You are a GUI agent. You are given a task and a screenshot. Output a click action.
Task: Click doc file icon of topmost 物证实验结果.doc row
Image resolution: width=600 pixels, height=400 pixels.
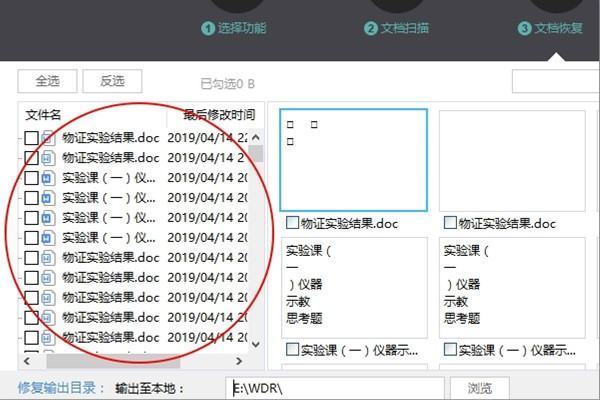[x=48, y=138]
